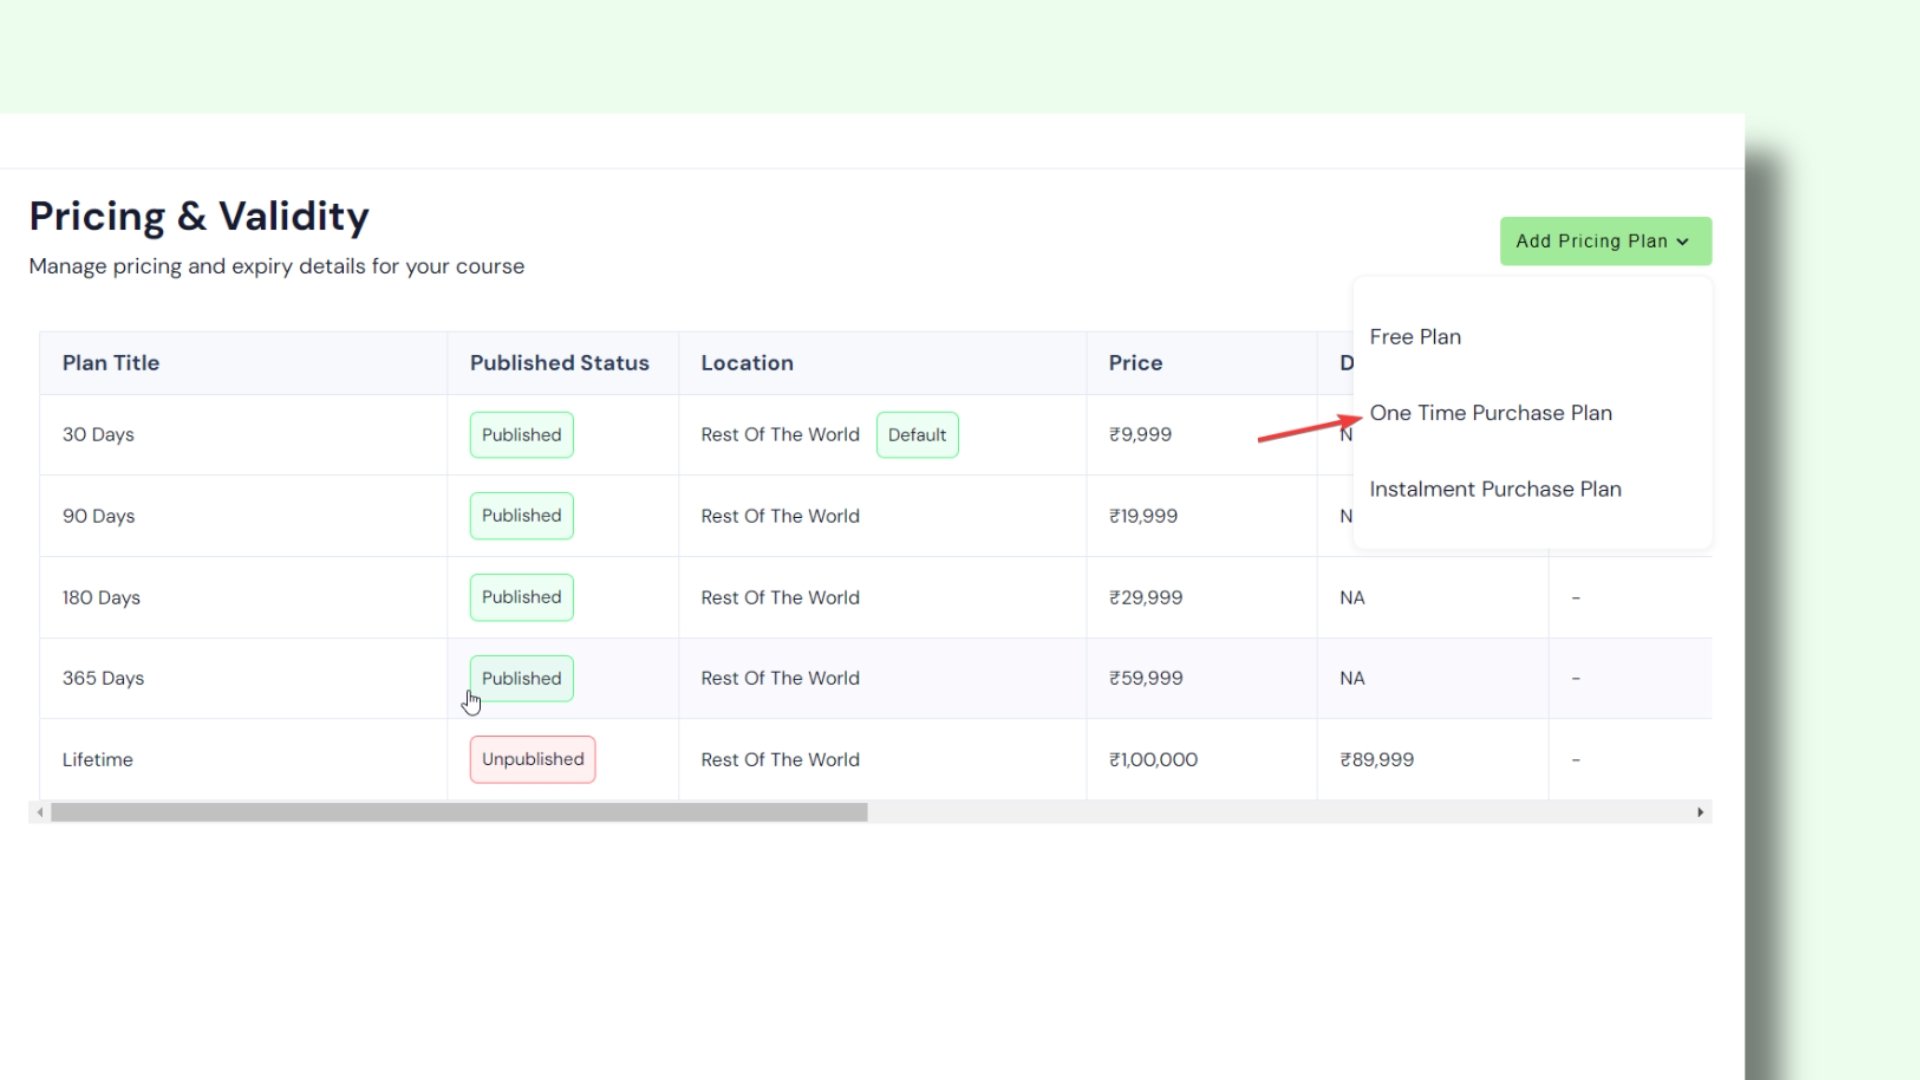Select Instalment Purchase Plan option

point(1494,489)
